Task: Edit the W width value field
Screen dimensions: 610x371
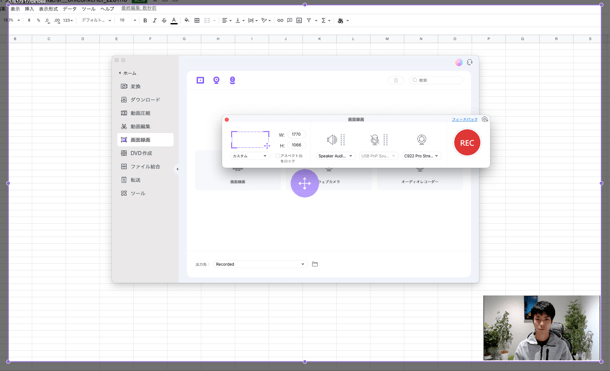Action: coord(296,135)
